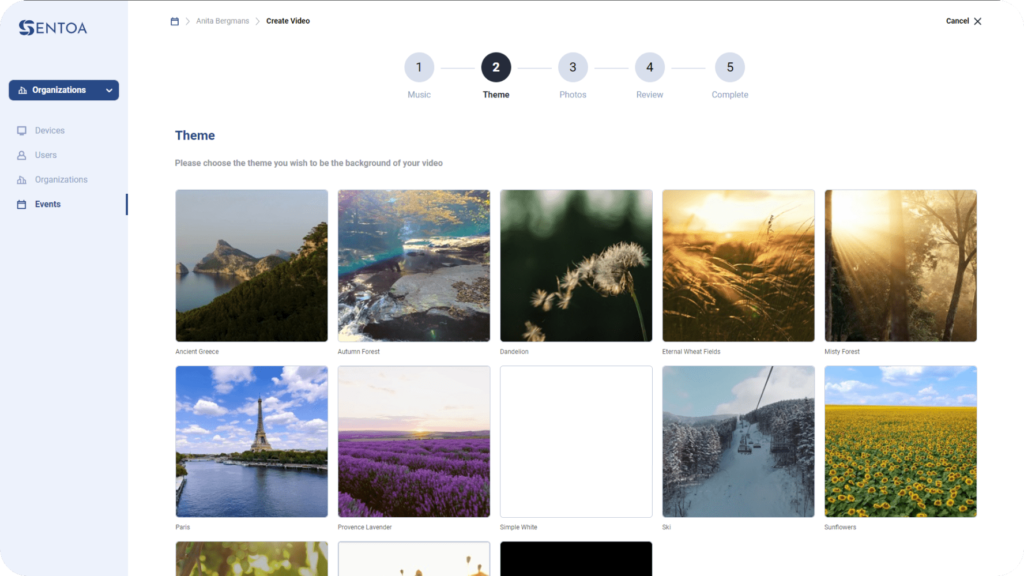Viewport: 1024px width, 576px height.
Task: Select the Dandelion theme thumbnail
Action: tap(576, 266)
